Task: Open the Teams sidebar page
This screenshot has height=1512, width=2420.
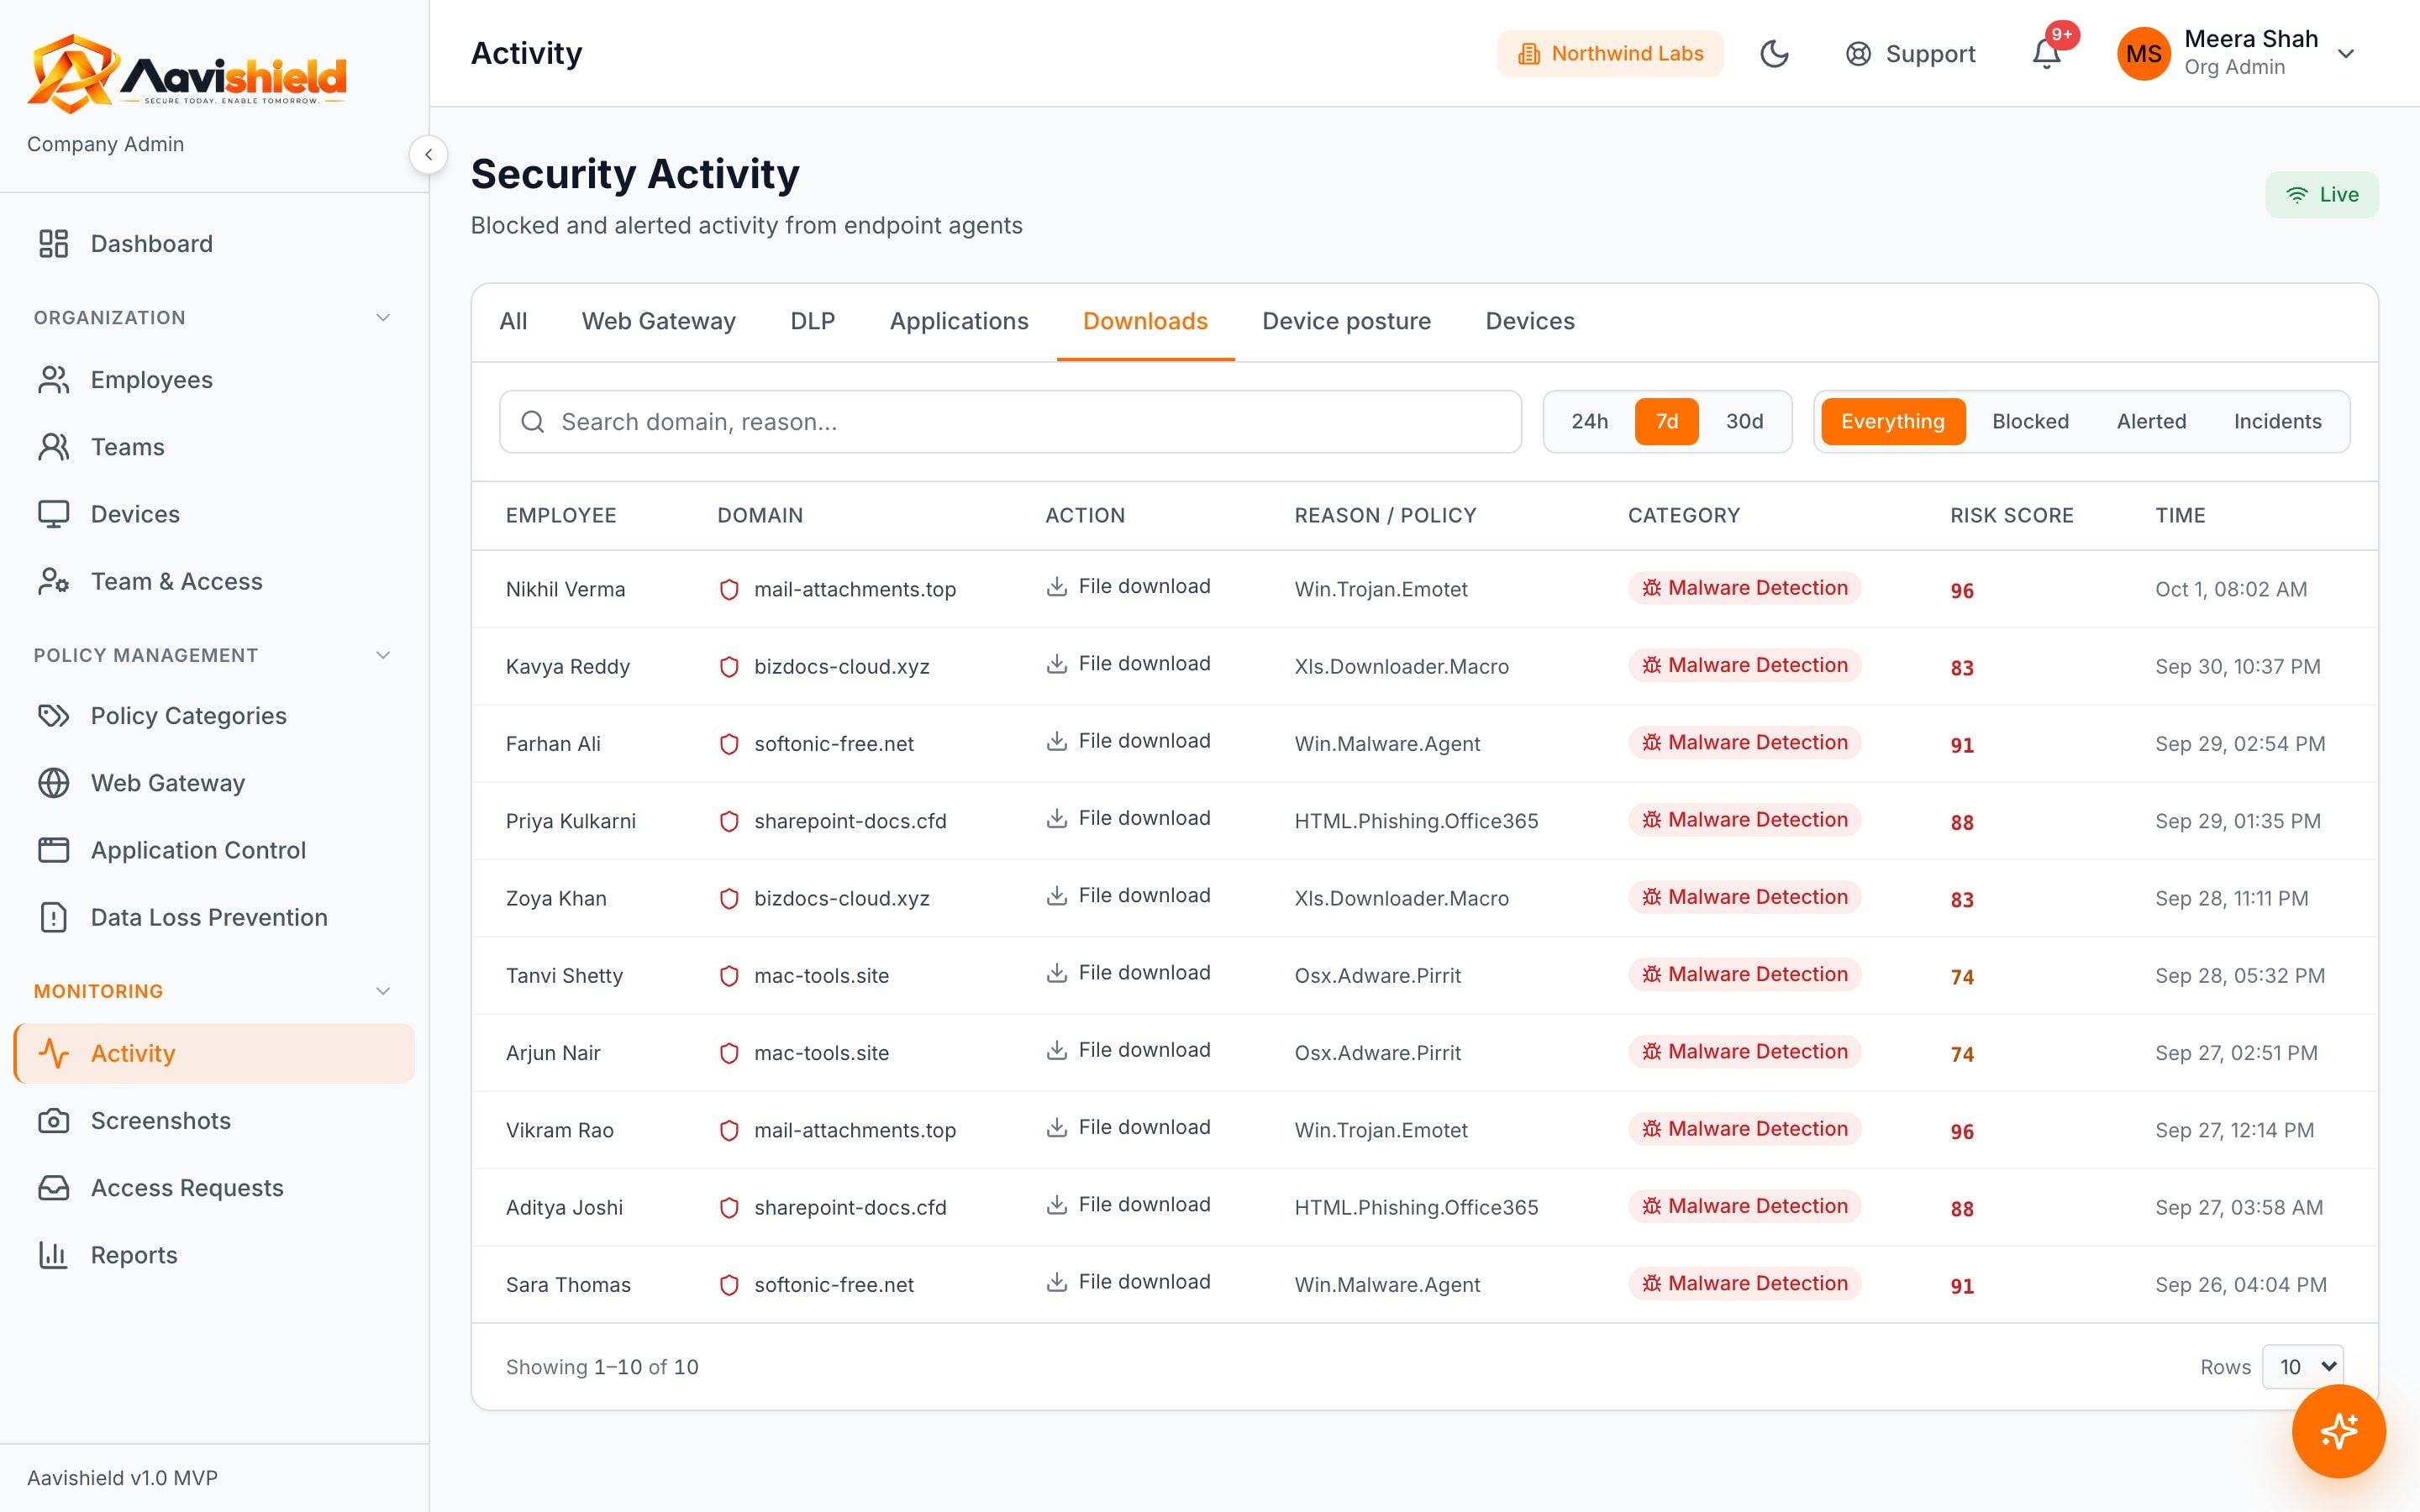Action: coord(214,447)
